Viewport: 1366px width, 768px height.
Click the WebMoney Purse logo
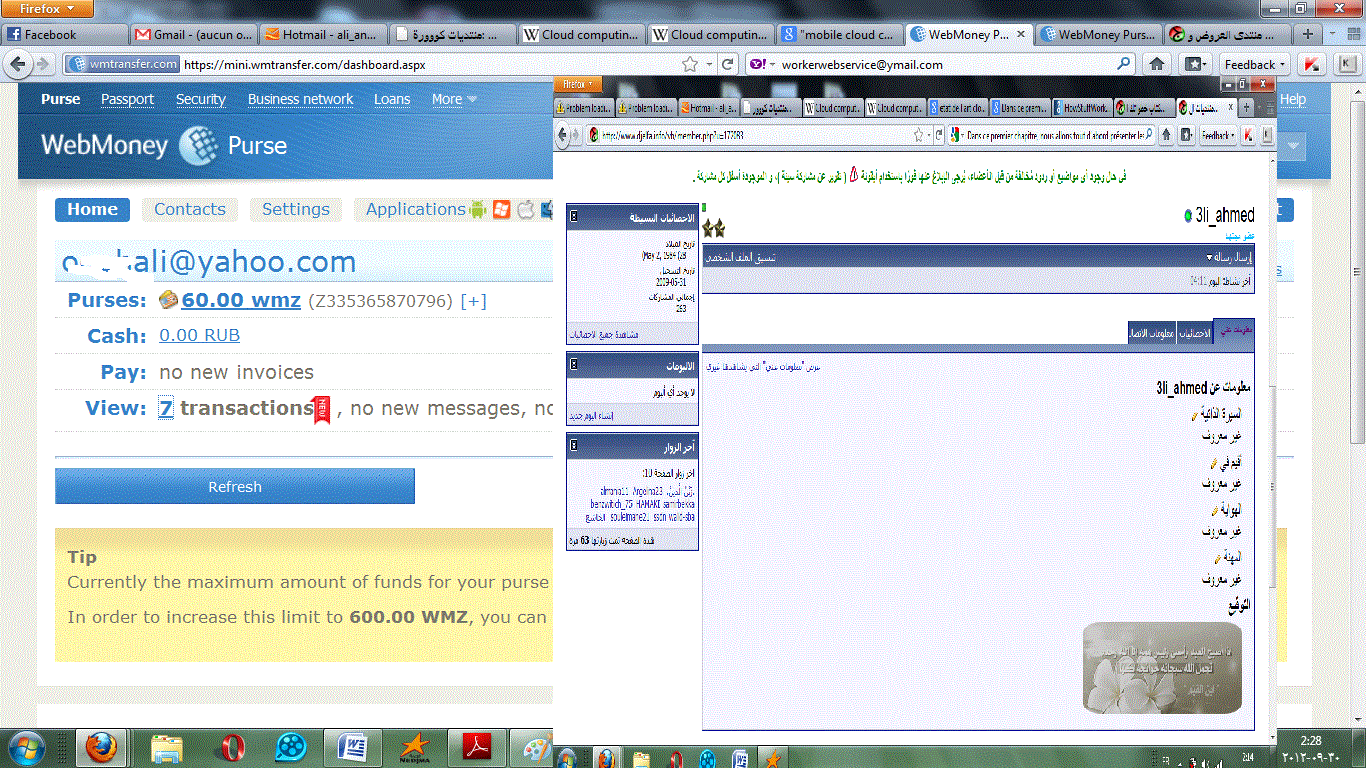click(x=164, y=146)
